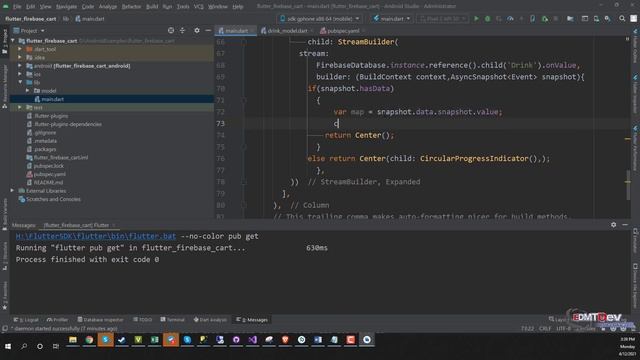Collapse all using Project panel's expand/collapse icon
Screen dimensions: 640x360
tap(182, 31)
